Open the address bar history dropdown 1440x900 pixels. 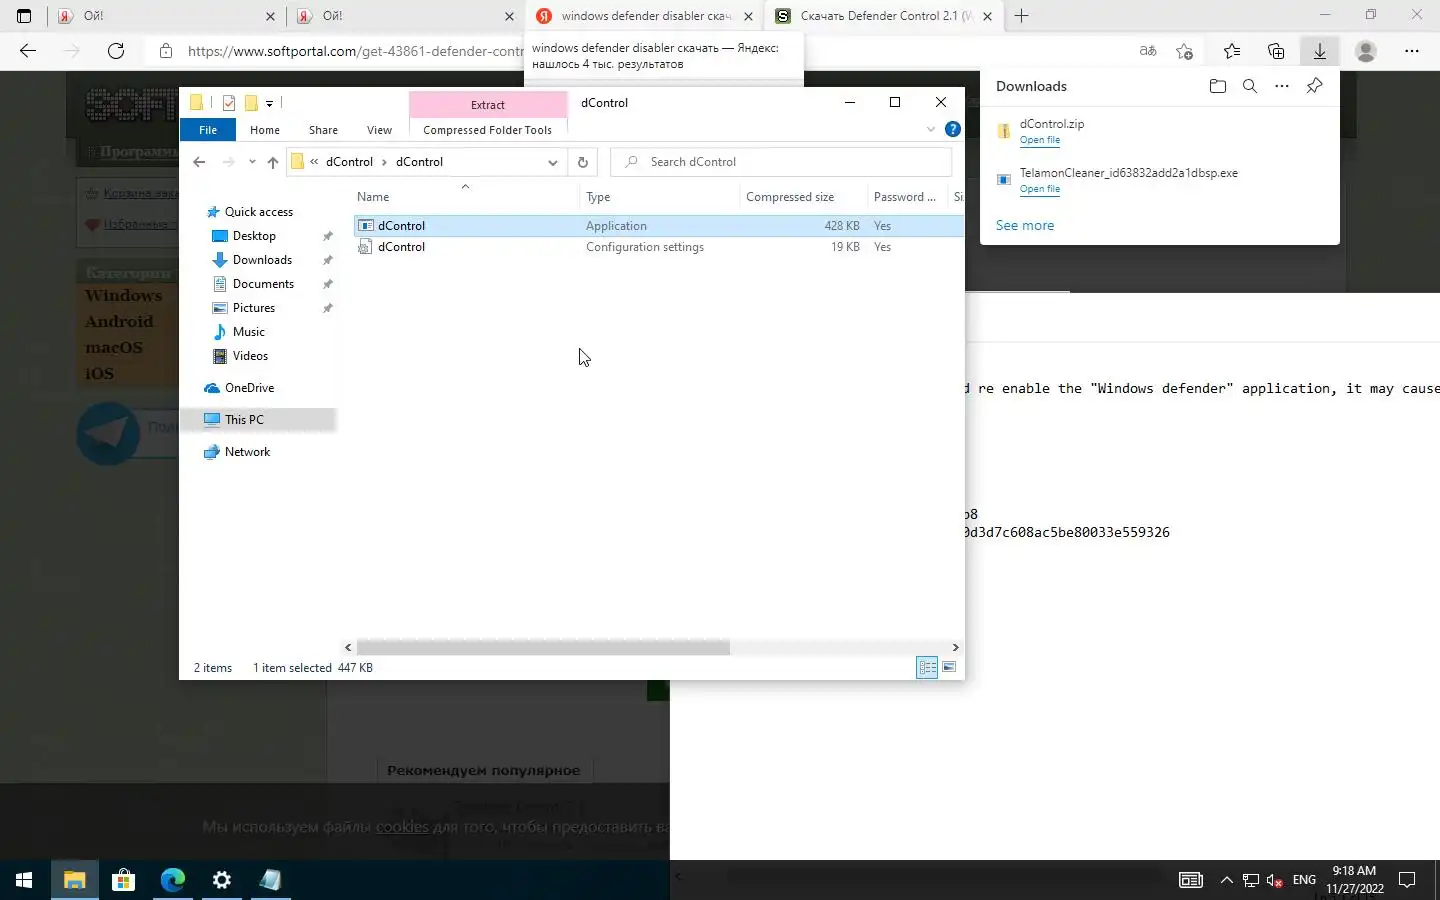pyautogui.click(x=552, y=162)
